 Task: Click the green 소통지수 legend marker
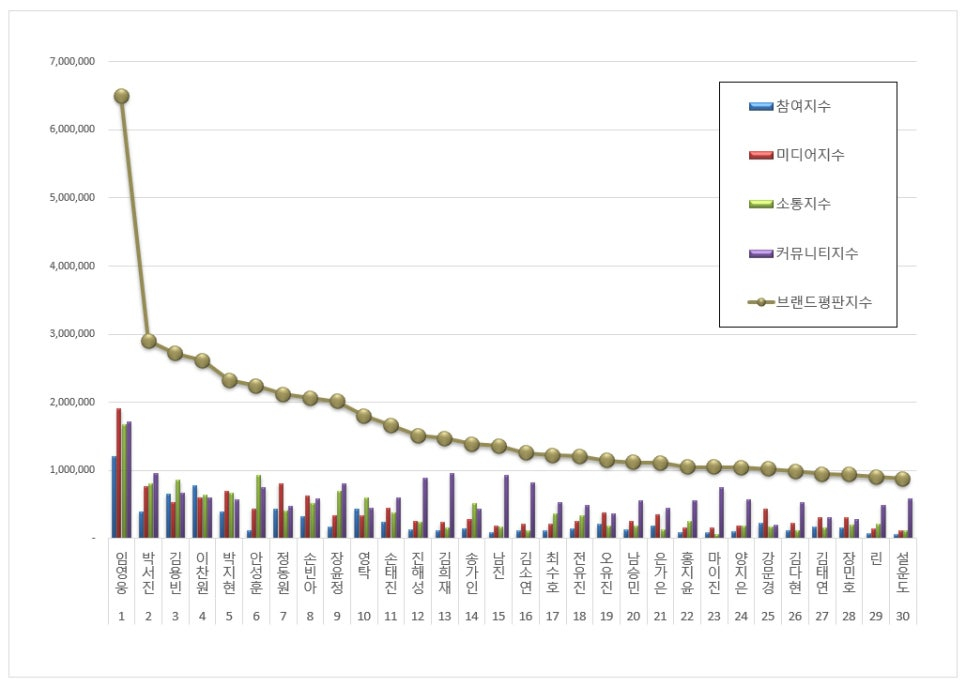[x=760, y=204]
